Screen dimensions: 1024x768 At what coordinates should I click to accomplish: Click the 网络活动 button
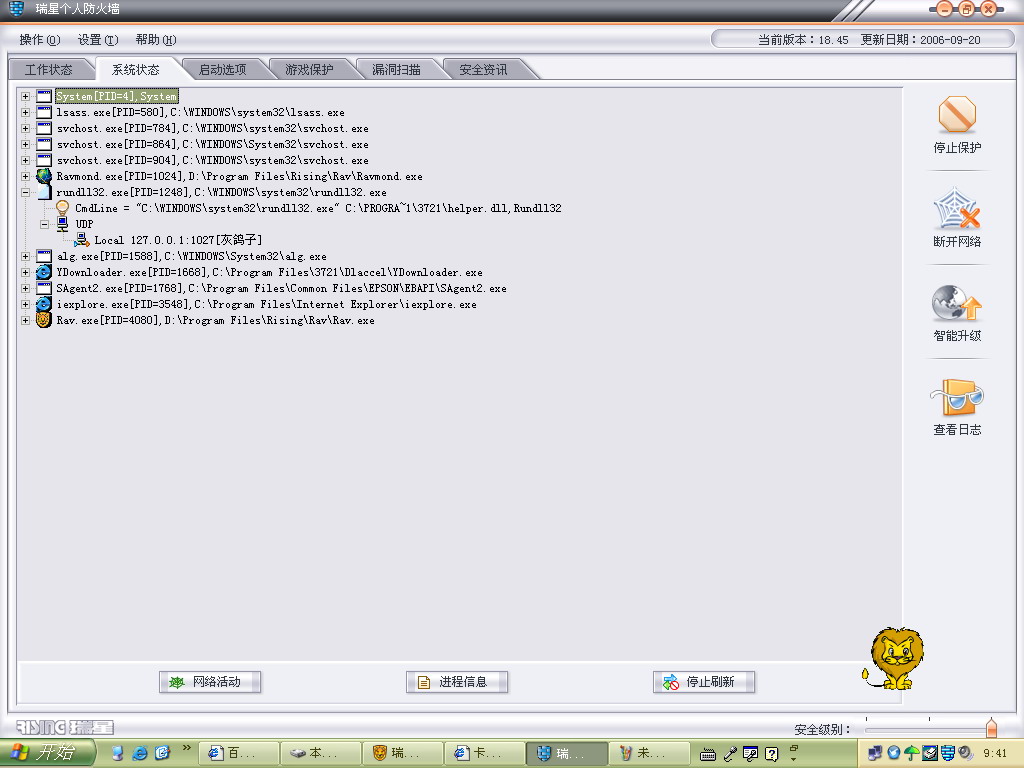[x=210, y=682]
